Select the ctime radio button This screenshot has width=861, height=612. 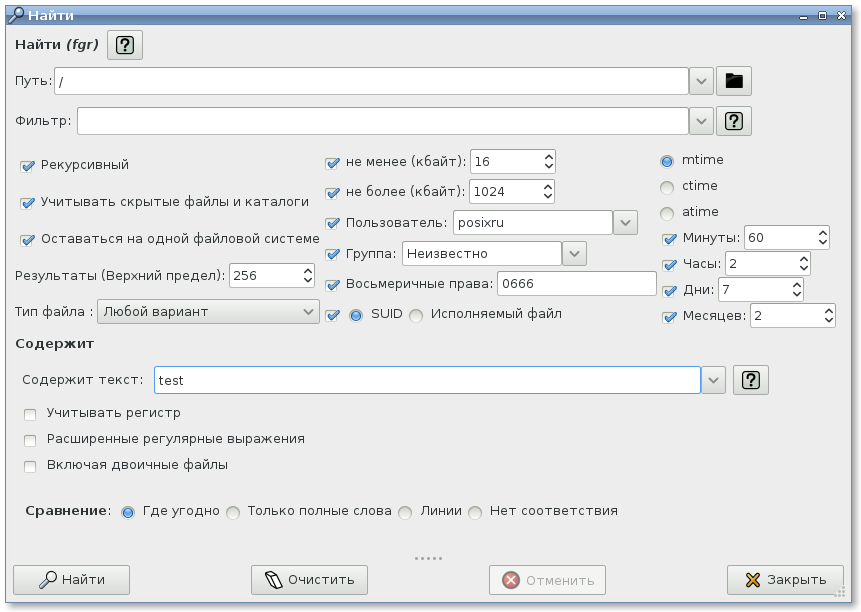tap(667, 188)
